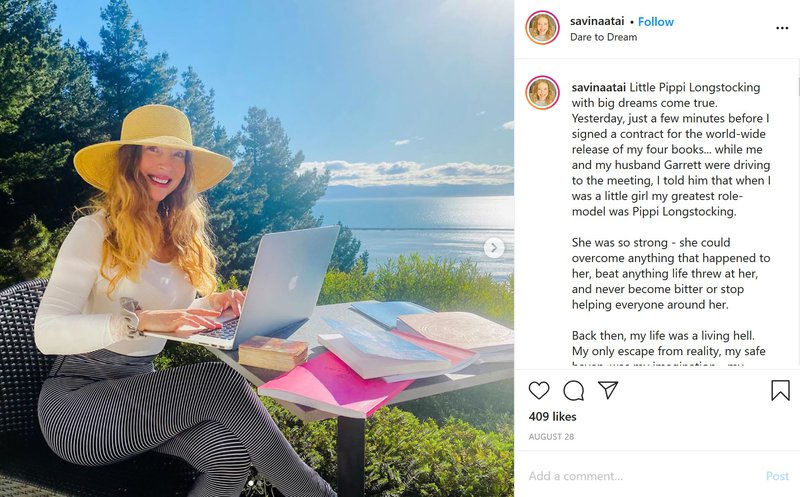Click savinaatai profile picture in header
Viewport: 800px width, 497px height.
coord(542,28)
